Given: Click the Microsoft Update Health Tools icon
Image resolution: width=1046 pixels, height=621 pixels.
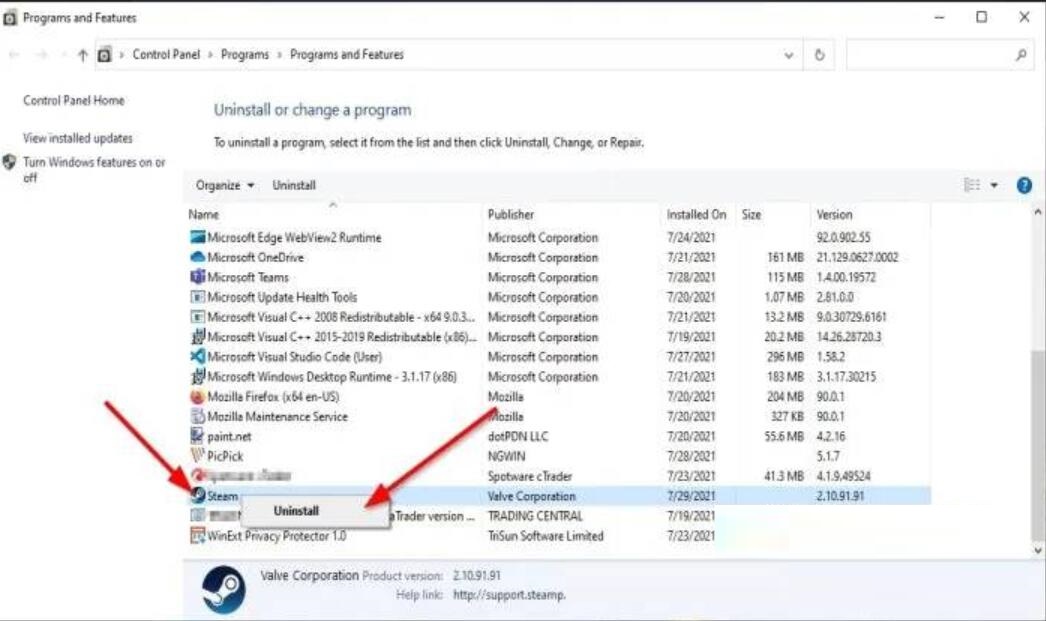Looking at the screenshot, I should [197, 297].
